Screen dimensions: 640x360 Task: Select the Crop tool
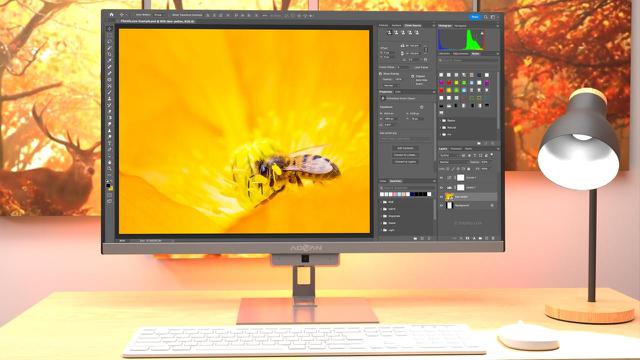tap(109, 54)
